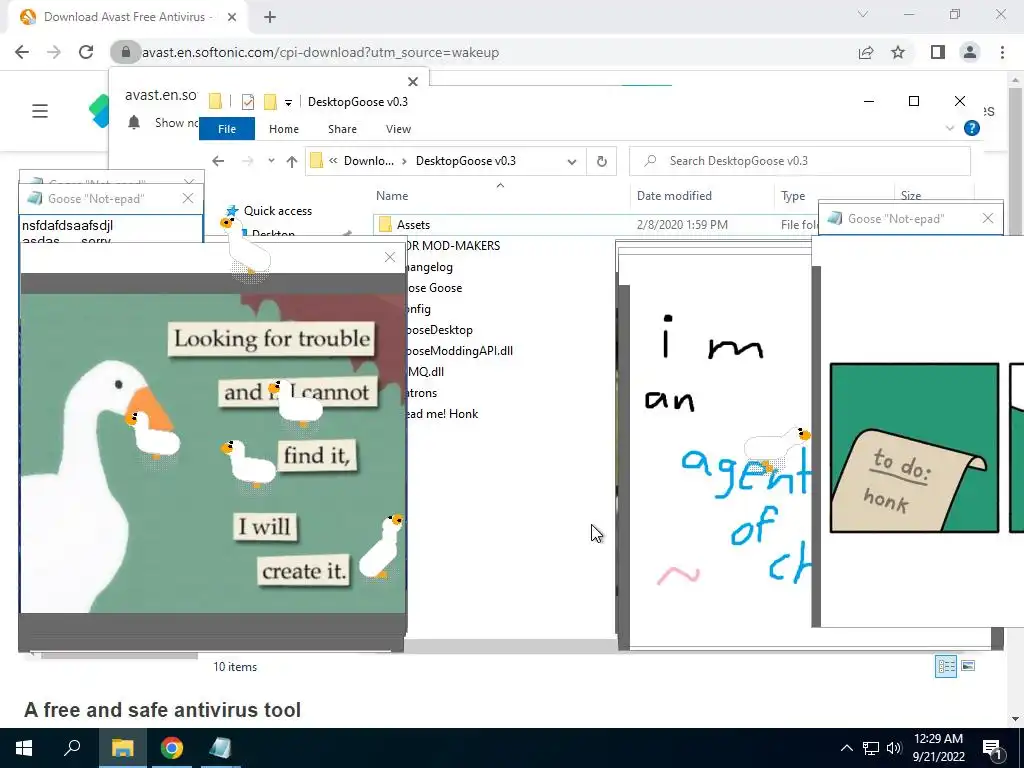Open Goose Not-epad taskbar icon
The image size is (1024, 768).
click(x=220, y=748)
